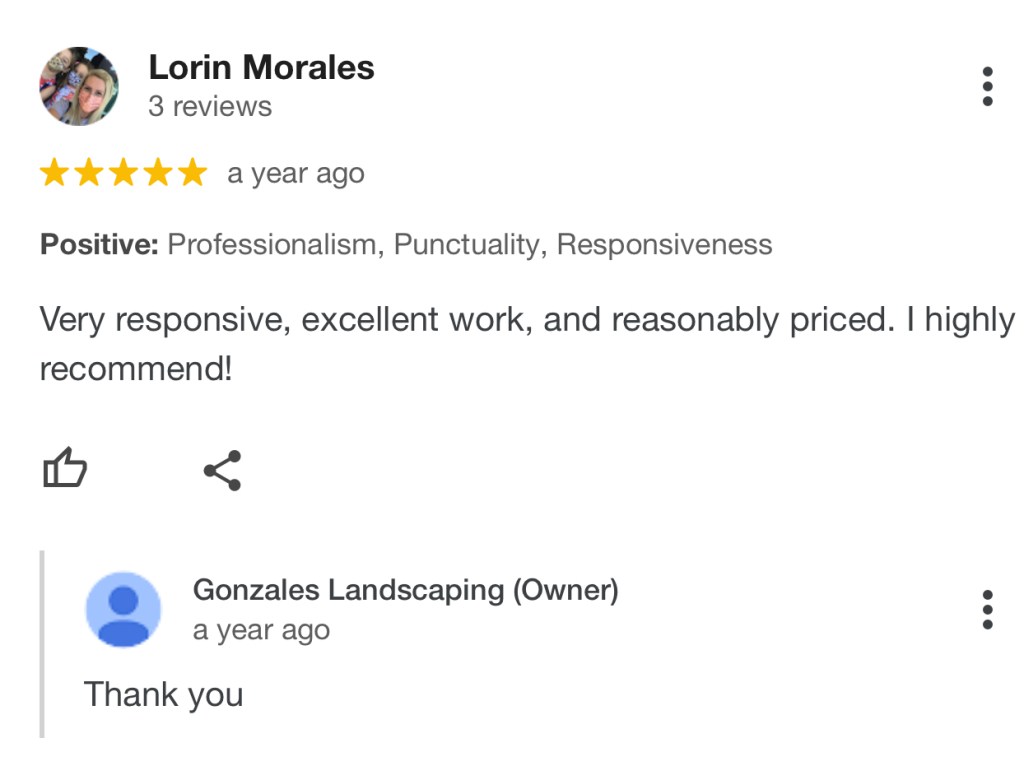Click the review's "a year ago" timestamp beside the stars
Viewport: 1024px width, 766px height.
coord(296,174)
